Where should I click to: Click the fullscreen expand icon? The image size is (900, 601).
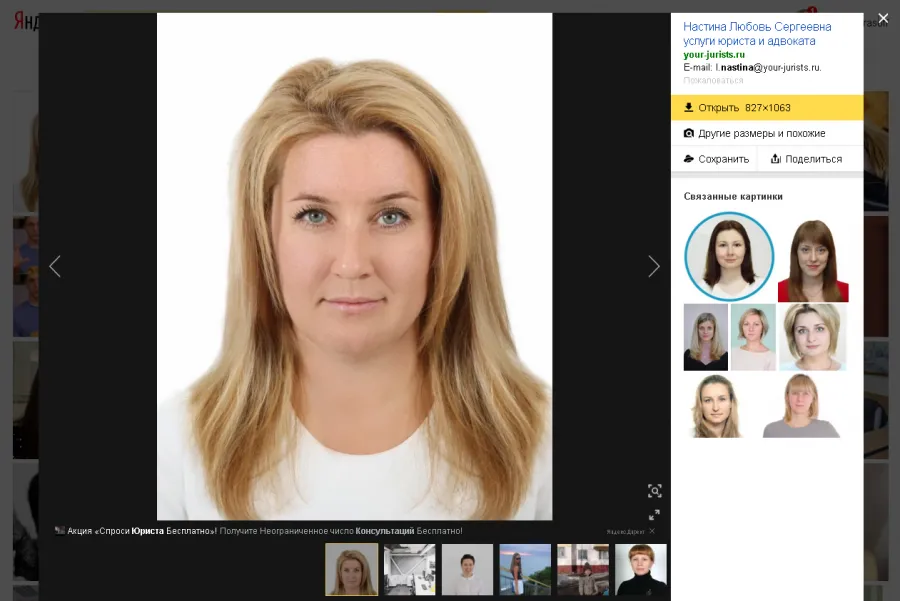click(x=654, y=515)
